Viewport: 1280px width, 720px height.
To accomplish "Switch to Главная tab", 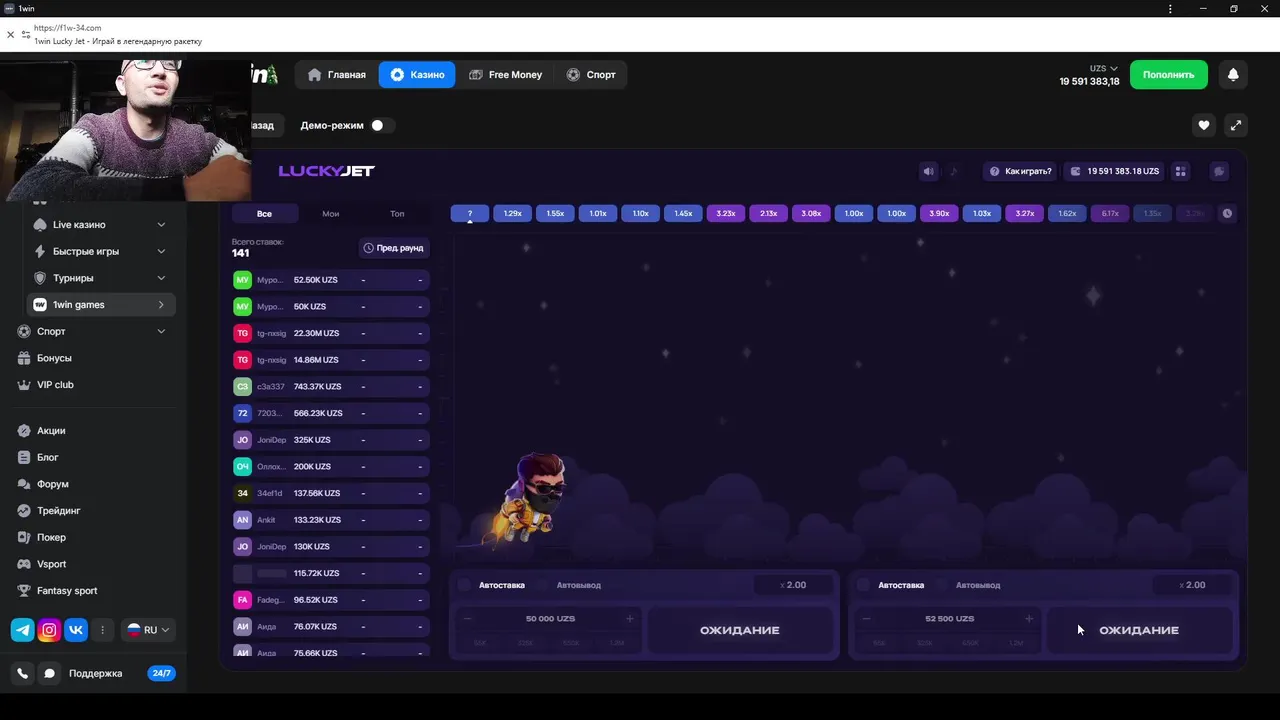I will coord(337,75).
